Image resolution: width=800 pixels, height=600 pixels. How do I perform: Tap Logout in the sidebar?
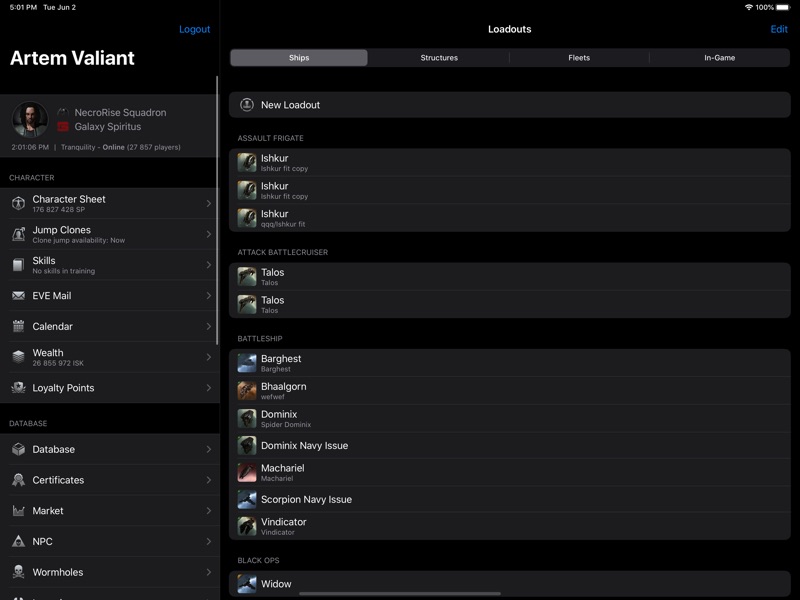(195, 29)
